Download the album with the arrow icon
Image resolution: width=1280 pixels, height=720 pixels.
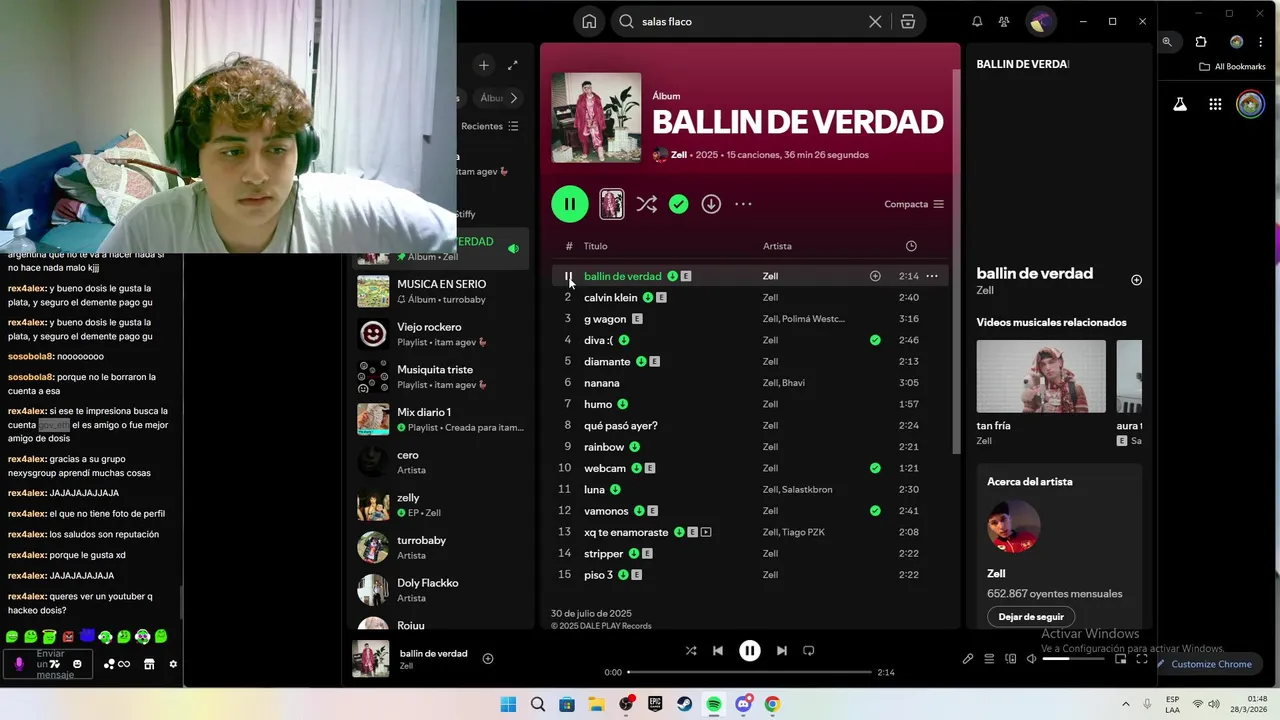pos(711,204)
